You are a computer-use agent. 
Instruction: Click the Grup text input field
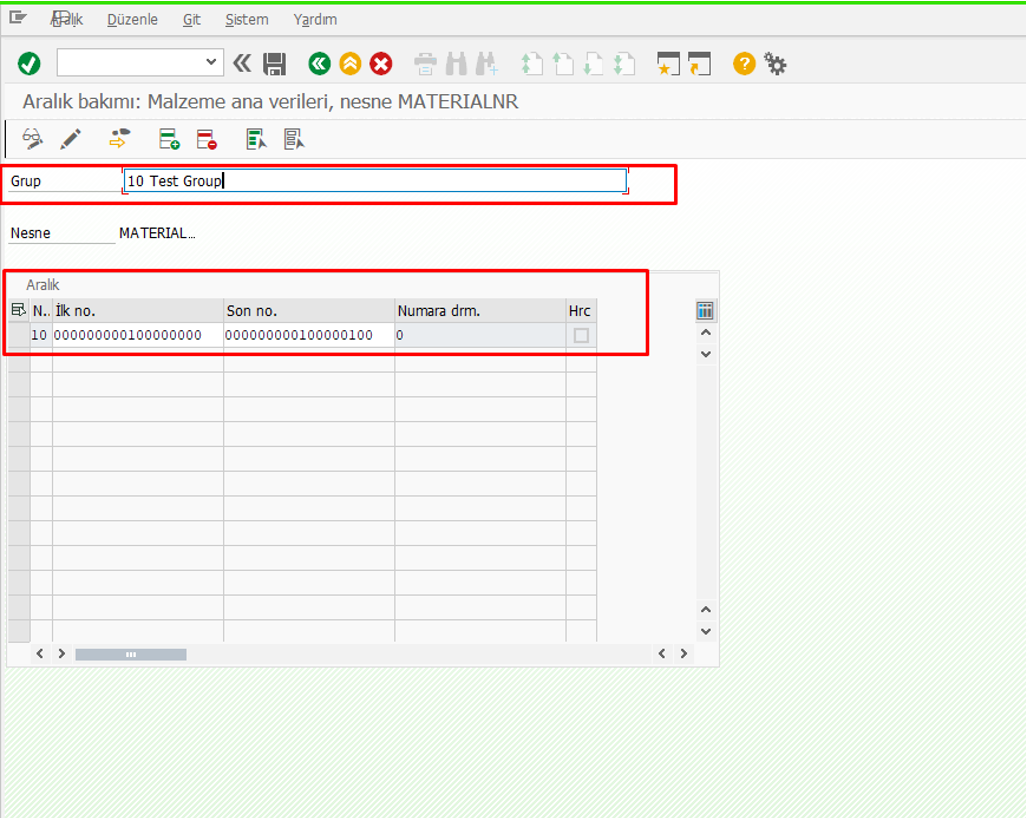(375, 181)
